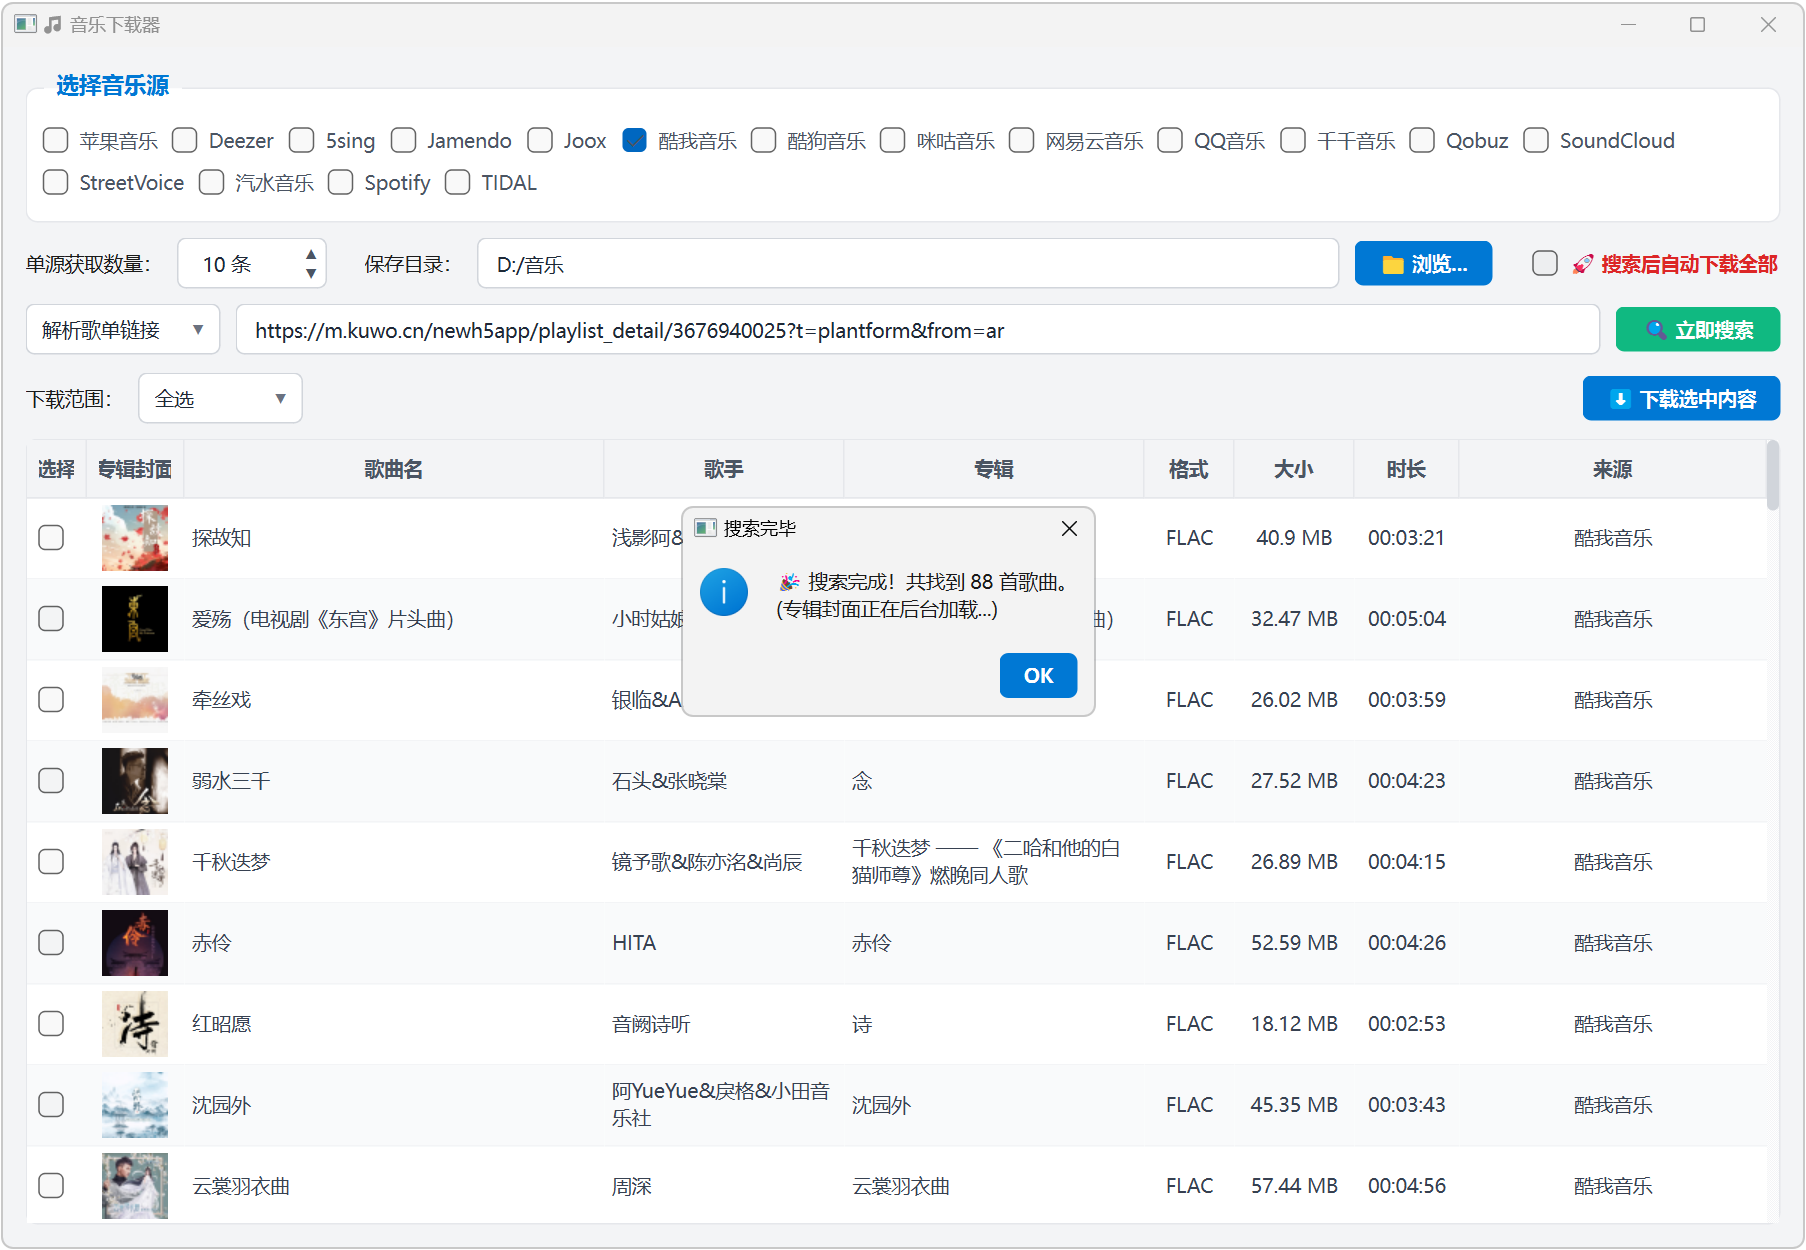Screen dimensions: 1806x1250
Task: Enable the SoundCloud source checkbox
Action: pyautogui.click(x=1536, y=141)
